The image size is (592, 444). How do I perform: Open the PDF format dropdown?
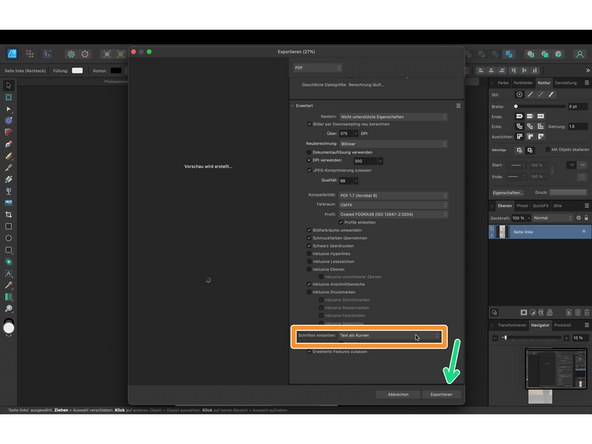coord(318,68)
